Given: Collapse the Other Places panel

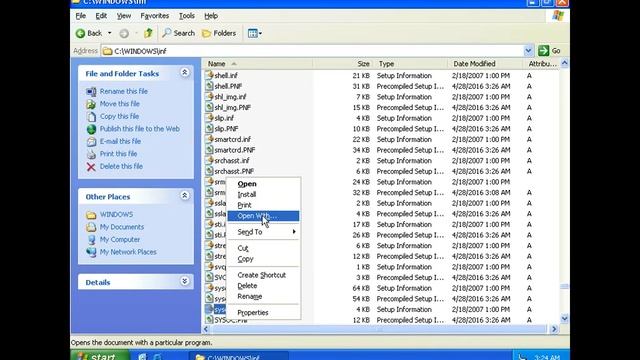Looking at the screenshot, I should pos(184,196).
